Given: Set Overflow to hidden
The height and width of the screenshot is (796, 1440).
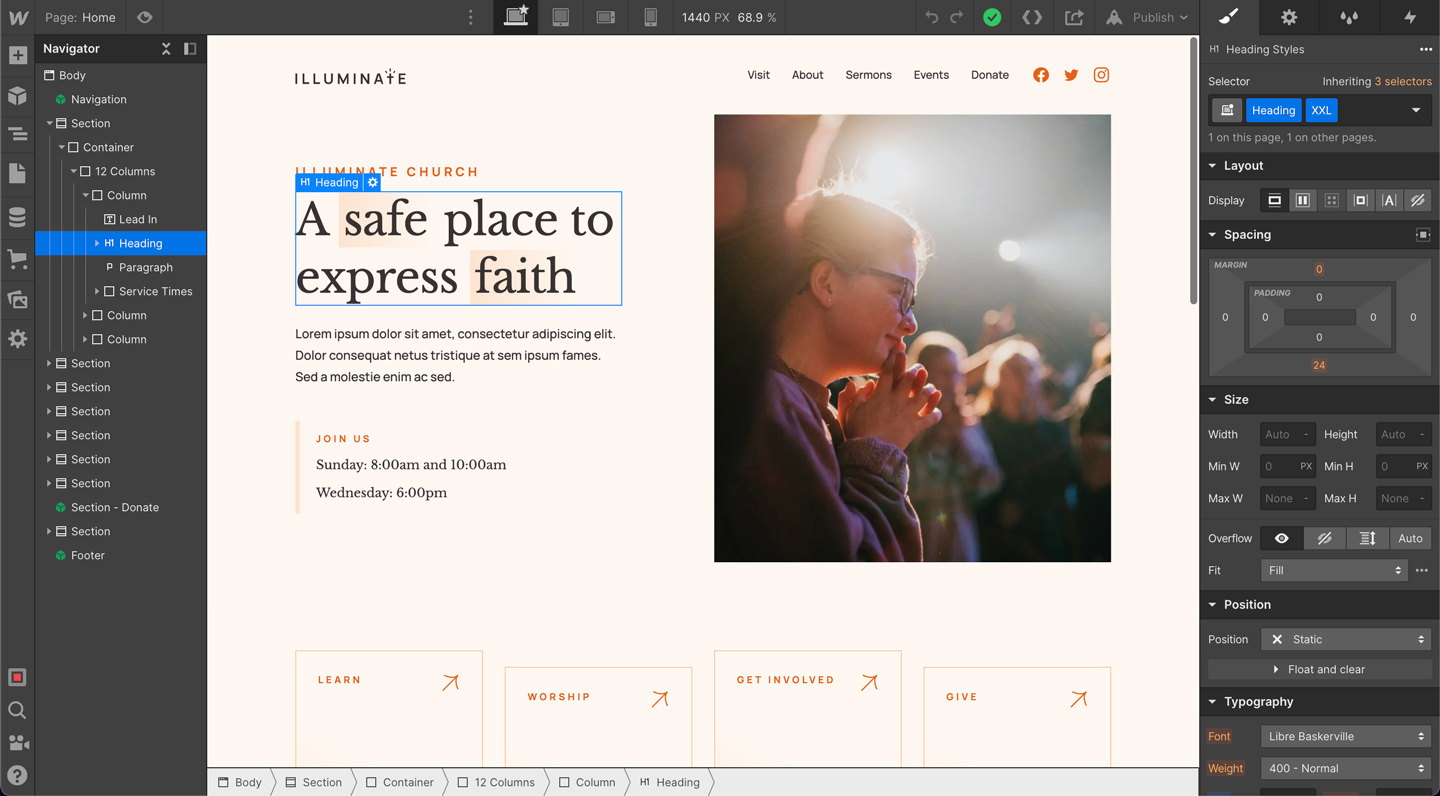Looking at the screenshot, I should click(1324, 538).
